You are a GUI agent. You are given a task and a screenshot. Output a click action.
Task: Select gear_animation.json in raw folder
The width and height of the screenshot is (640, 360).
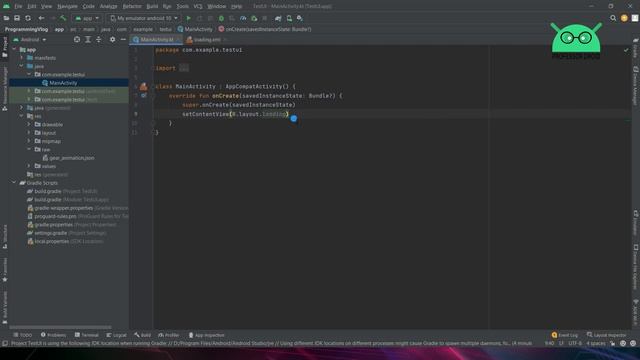coord(69,158)
